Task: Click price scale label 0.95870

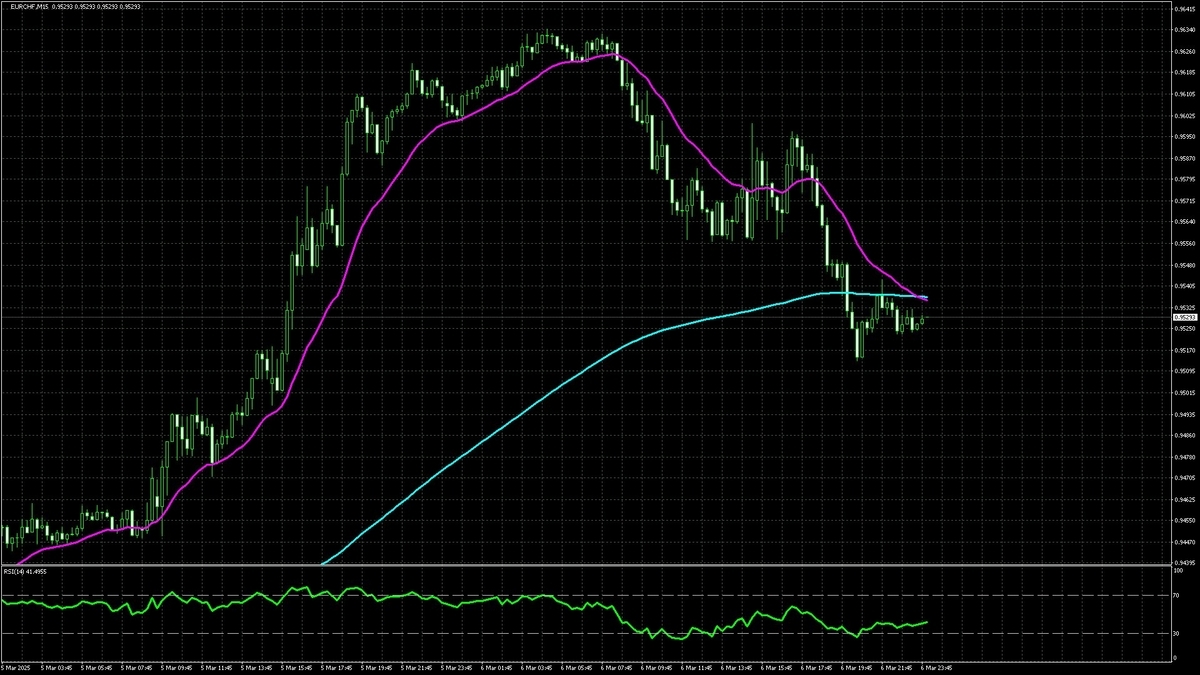Action: (1185, 158)
